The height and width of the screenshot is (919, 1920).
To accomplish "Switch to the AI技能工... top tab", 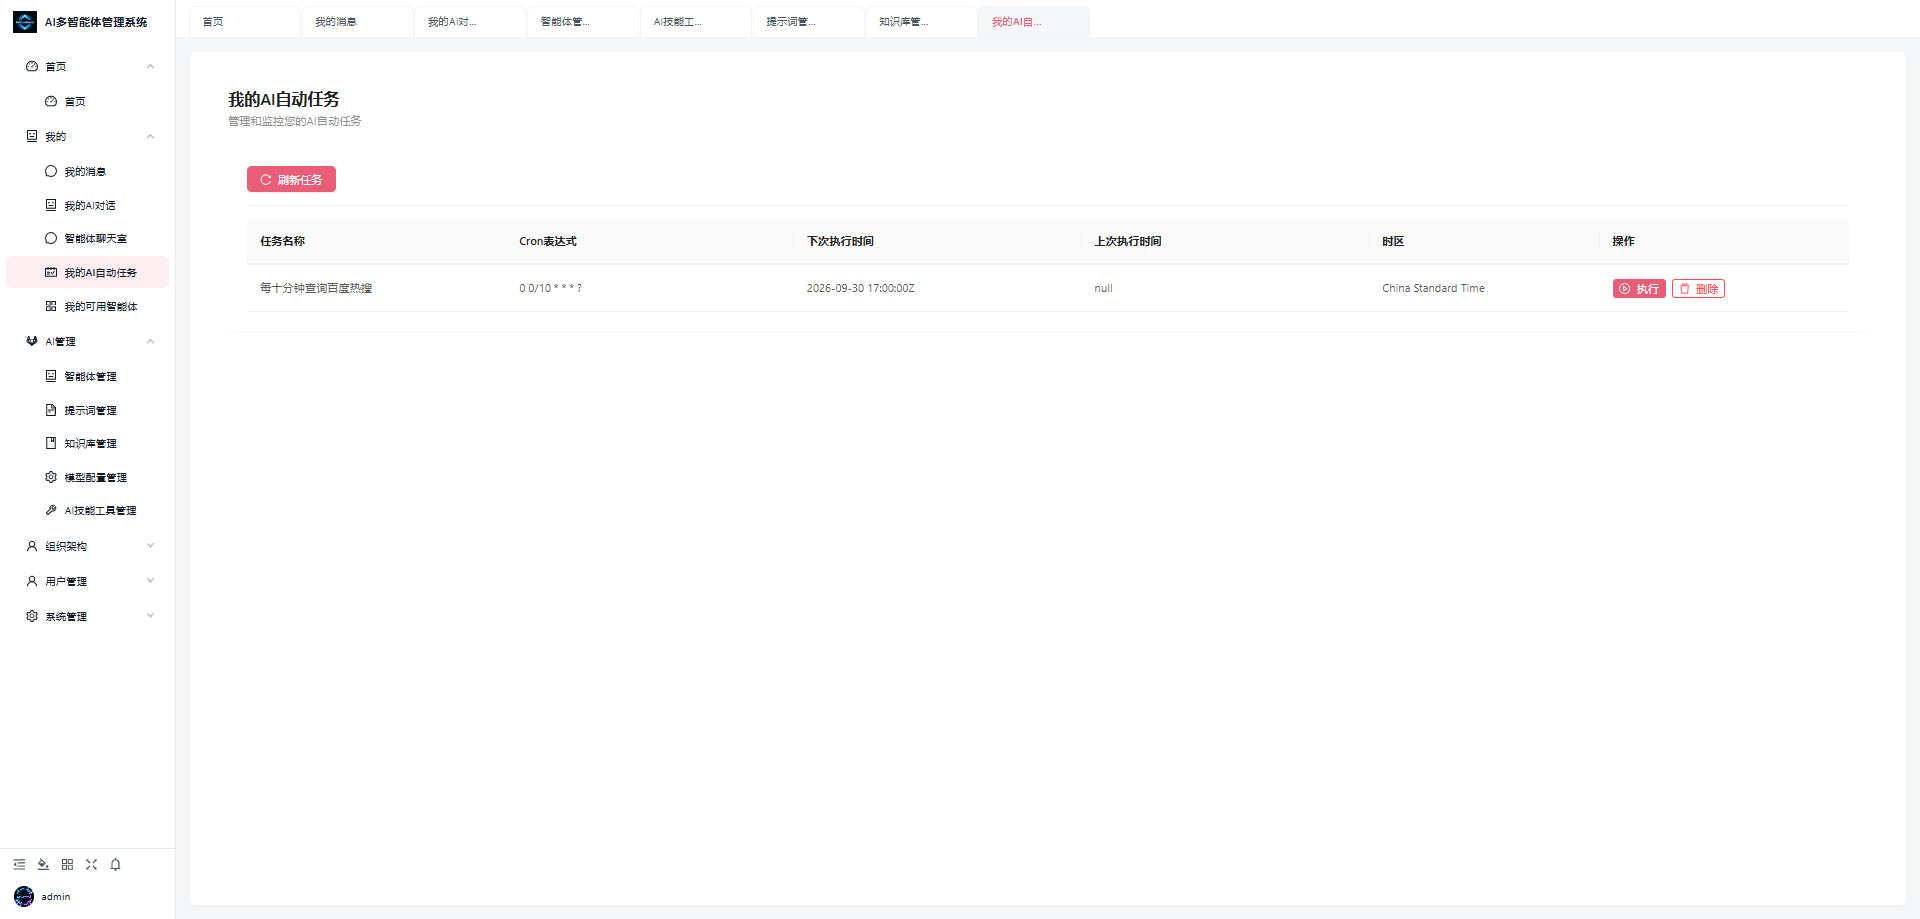I will (696, 22).
